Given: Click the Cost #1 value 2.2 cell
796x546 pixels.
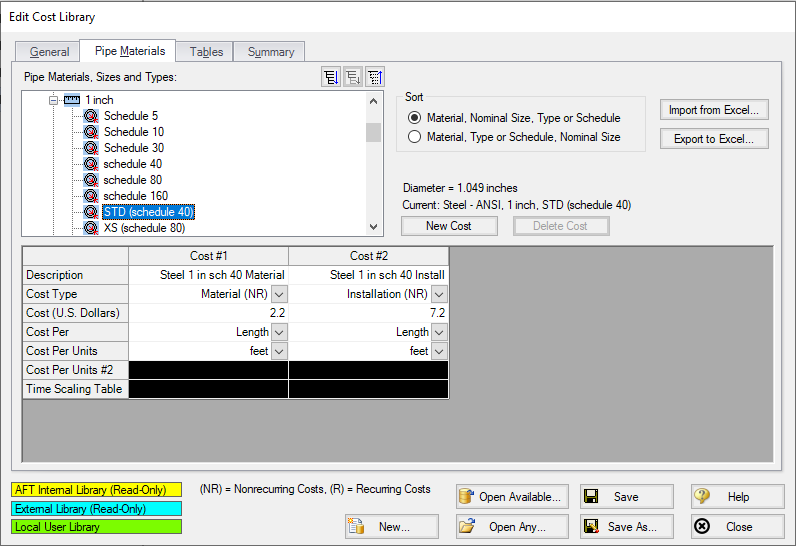Looking at the screenshot, I should 208,313.
